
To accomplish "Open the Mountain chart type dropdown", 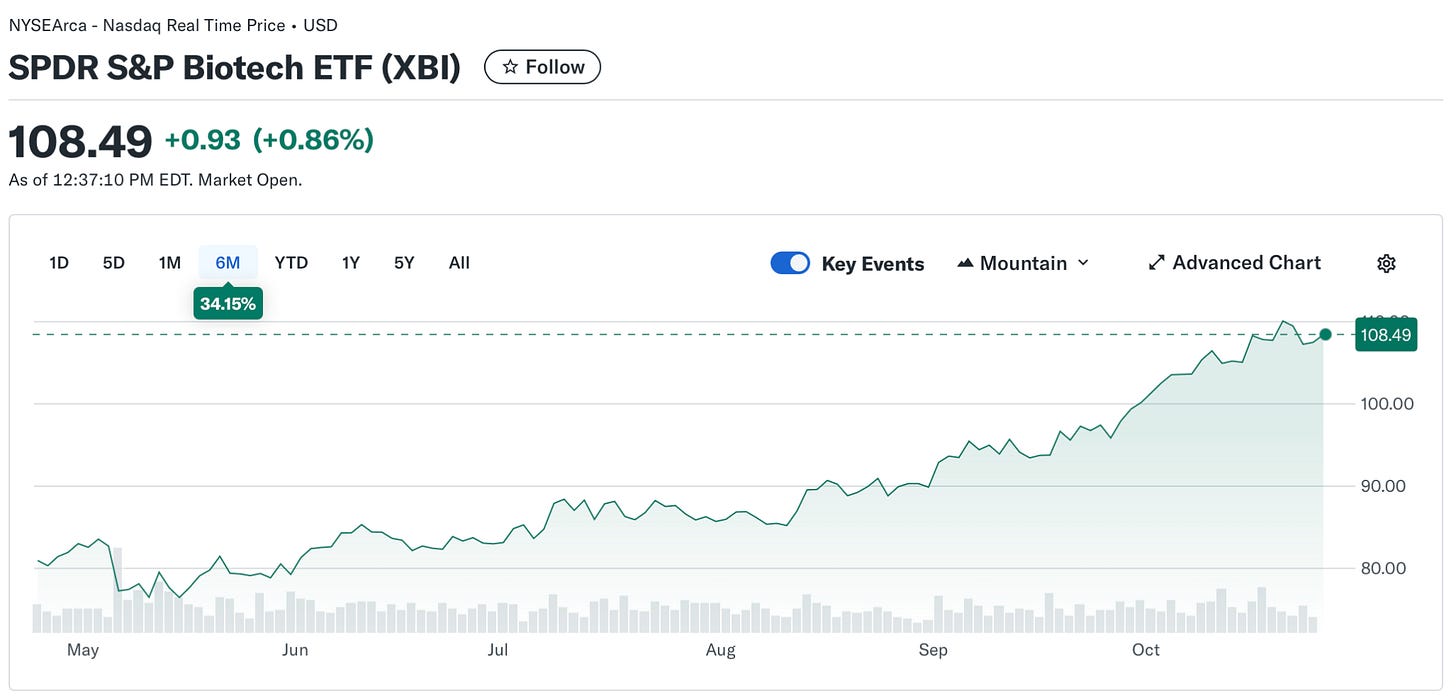I will coord(1022,263).
